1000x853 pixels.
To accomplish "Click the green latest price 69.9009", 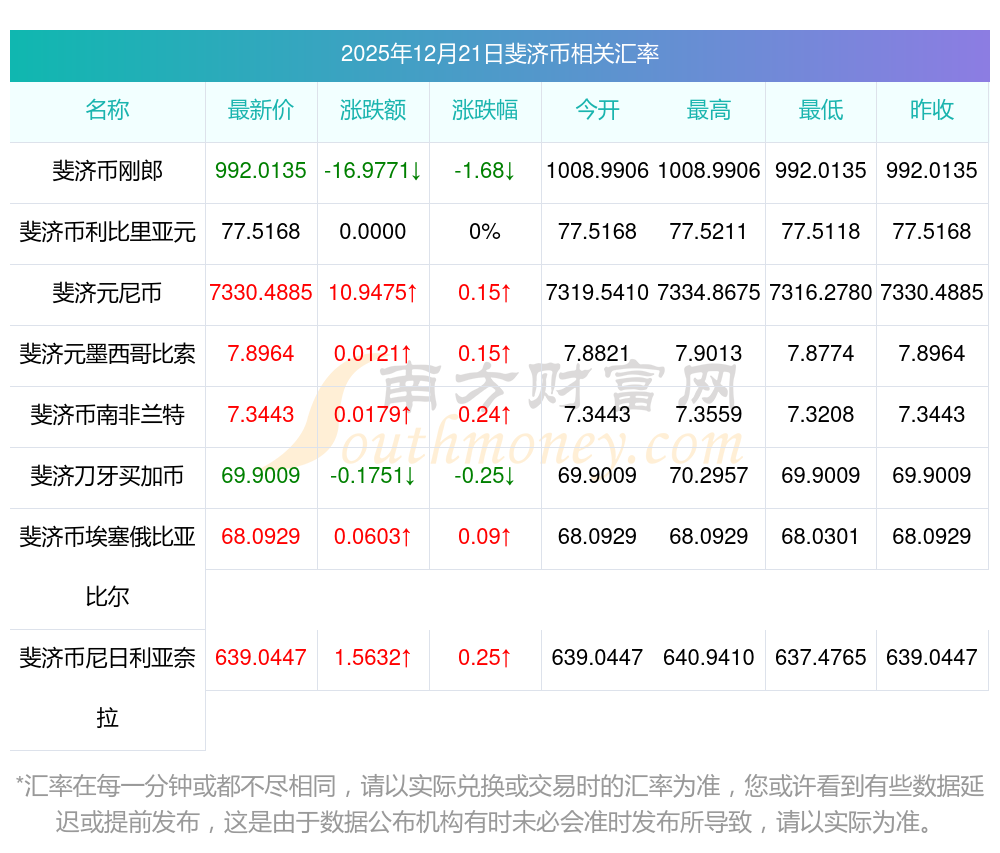I will (261, 476).
